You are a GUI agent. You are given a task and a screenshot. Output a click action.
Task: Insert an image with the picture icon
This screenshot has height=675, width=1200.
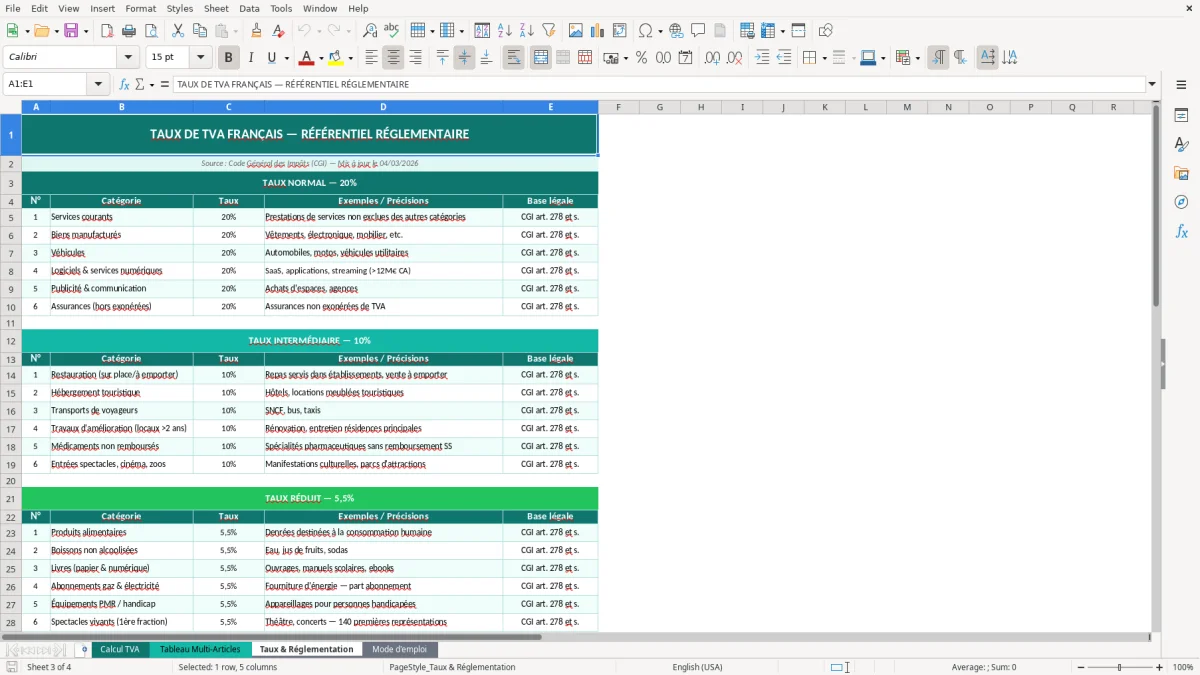click(576, 31)
